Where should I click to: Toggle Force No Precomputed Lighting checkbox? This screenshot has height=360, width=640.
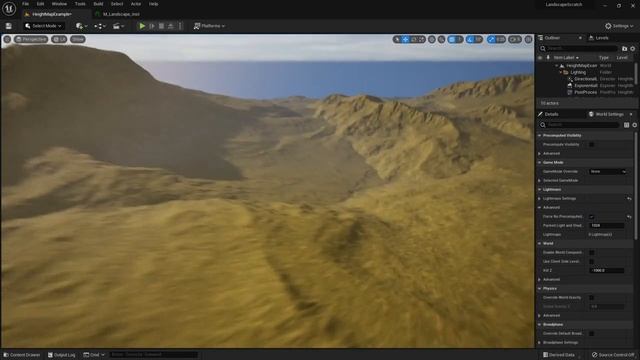591,216
